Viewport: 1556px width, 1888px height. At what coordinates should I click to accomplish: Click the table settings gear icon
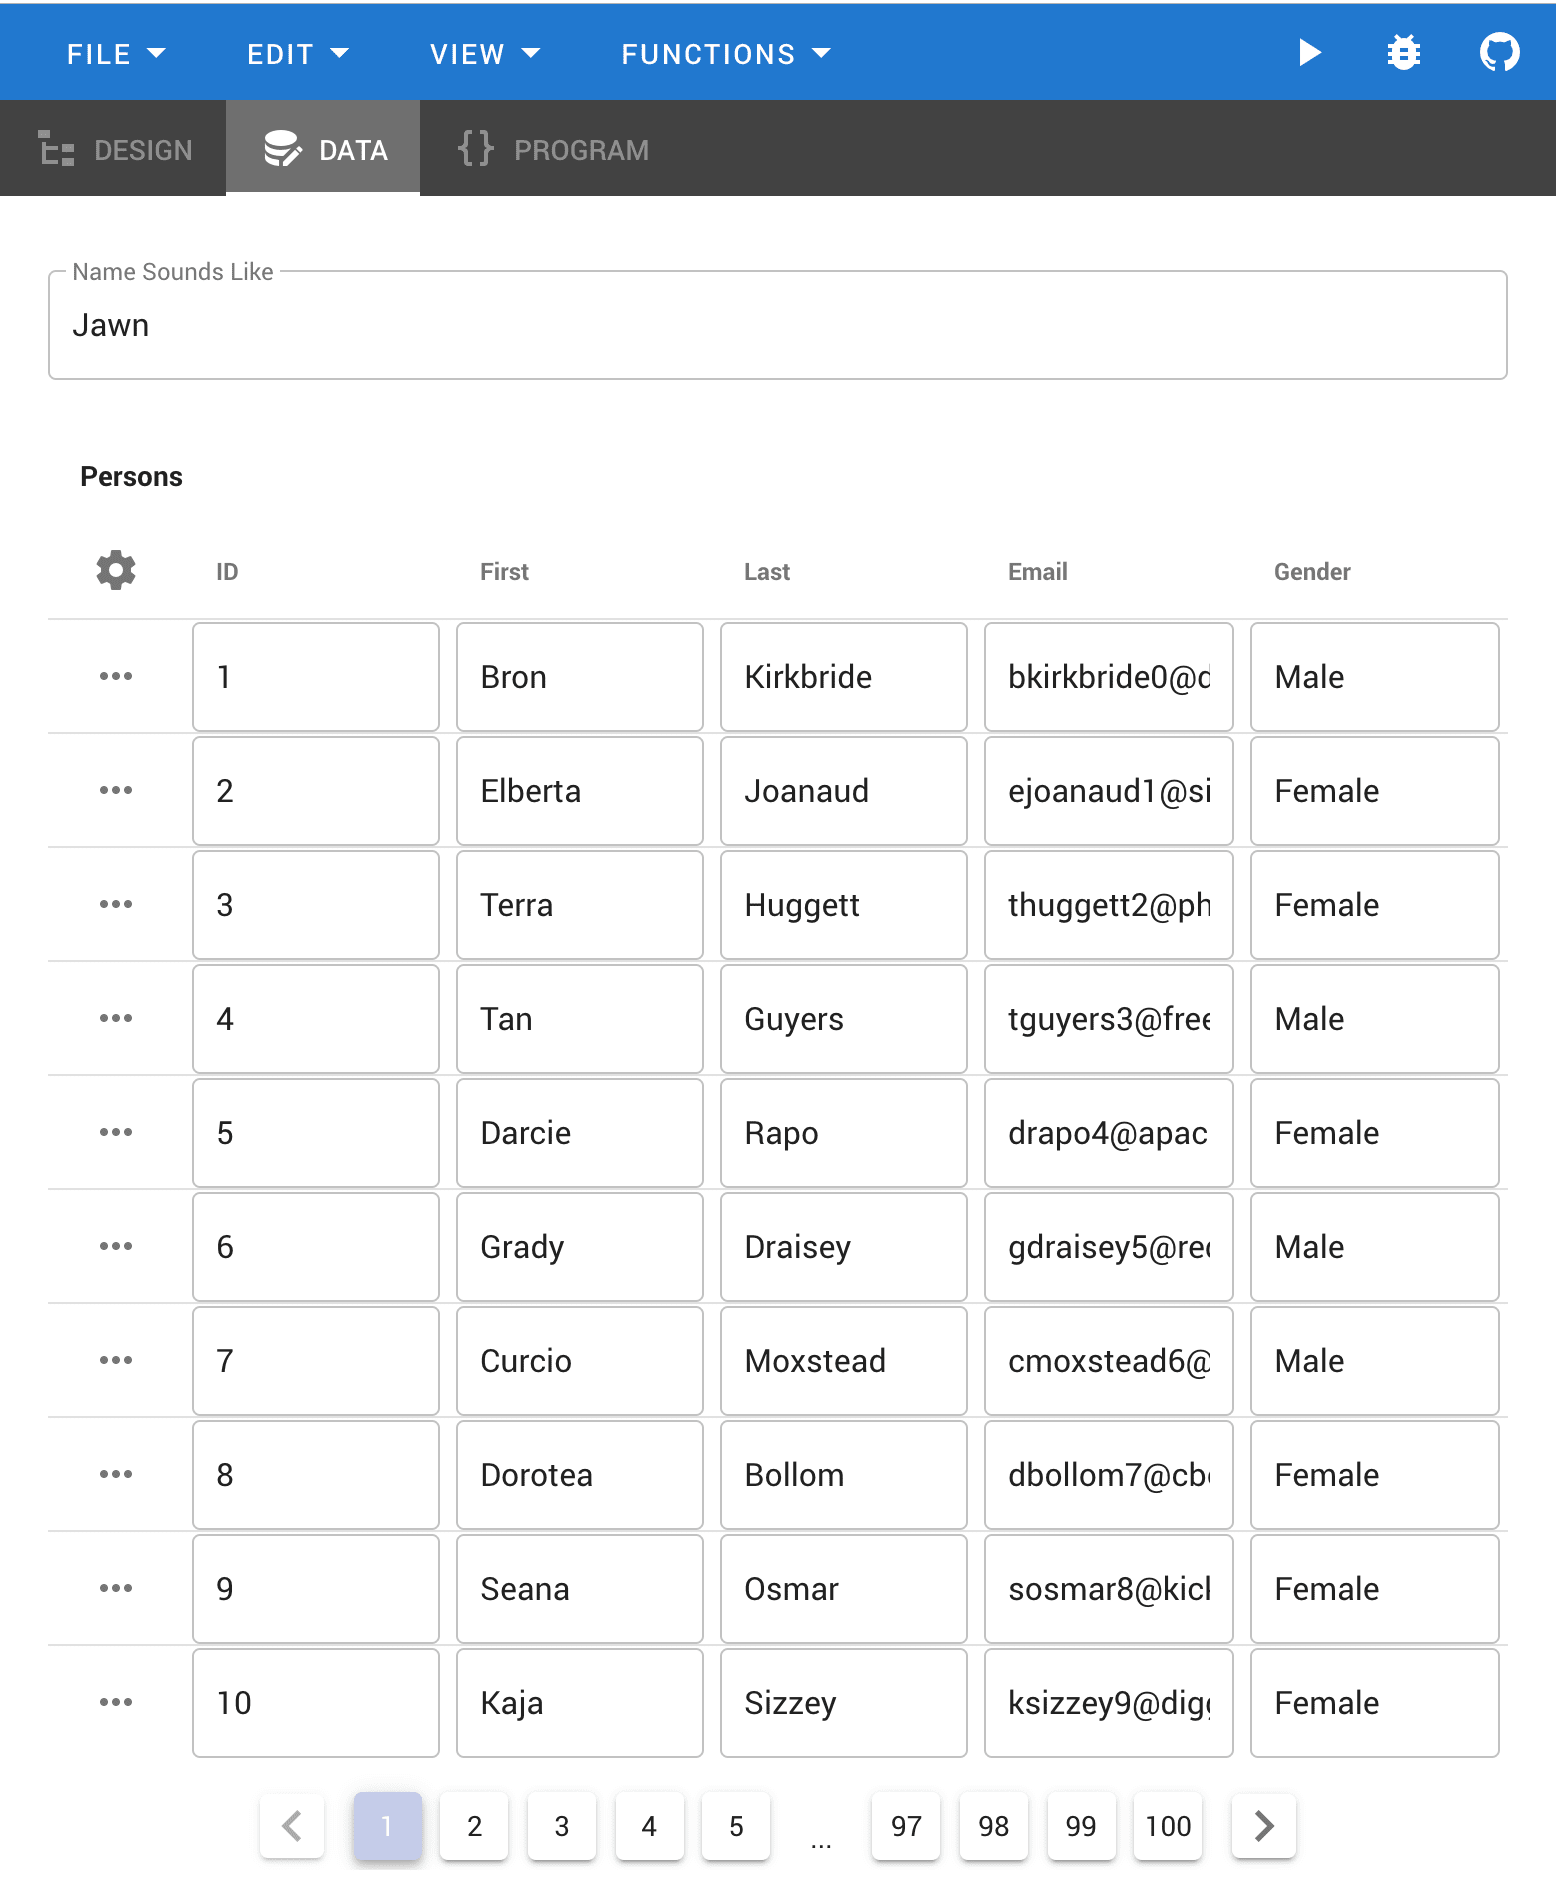coord(116,570)
